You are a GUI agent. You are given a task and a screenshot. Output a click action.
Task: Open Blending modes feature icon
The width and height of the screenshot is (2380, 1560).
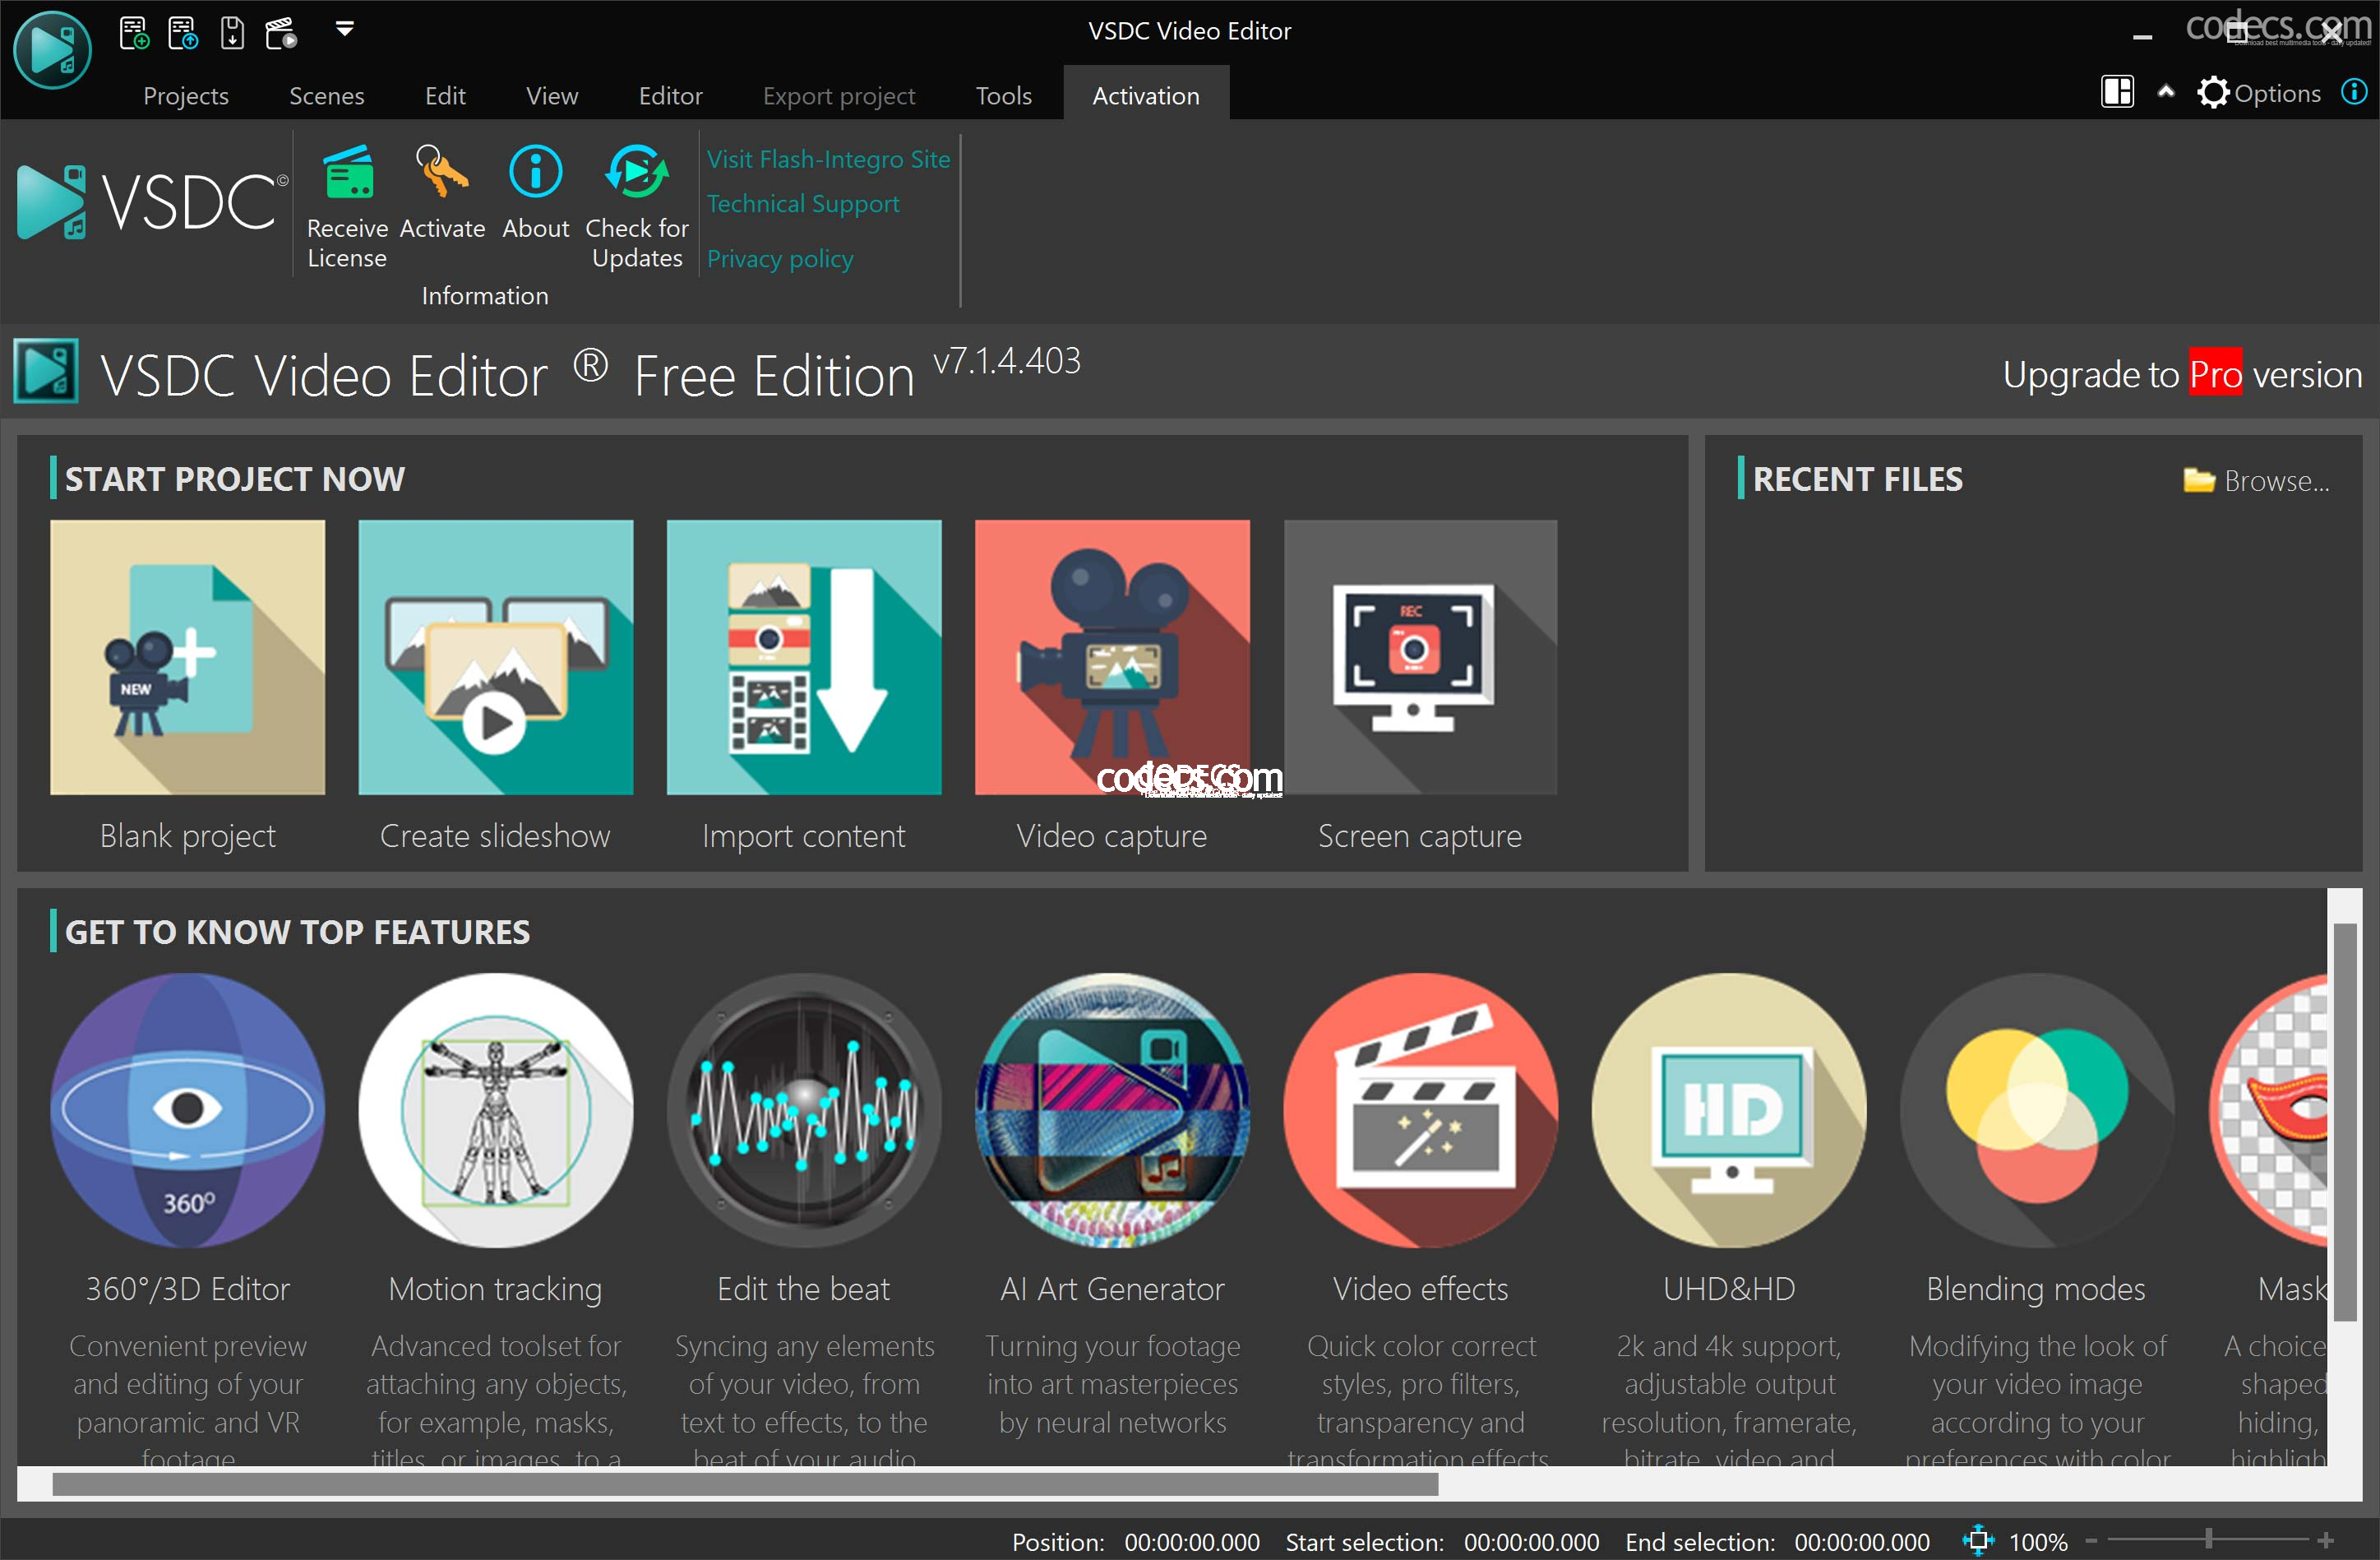pyautogui.click(x=2036, y=1110)
